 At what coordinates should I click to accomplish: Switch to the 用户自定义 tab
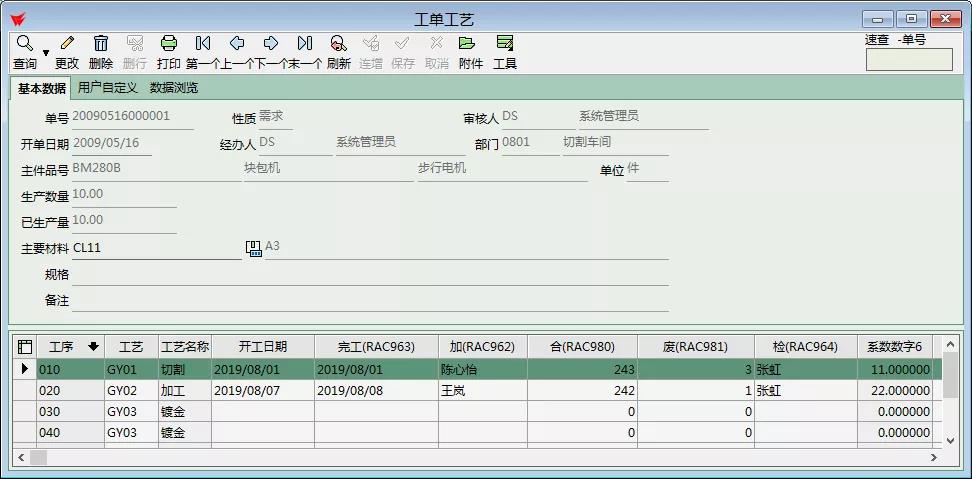(x=108, y=88)
